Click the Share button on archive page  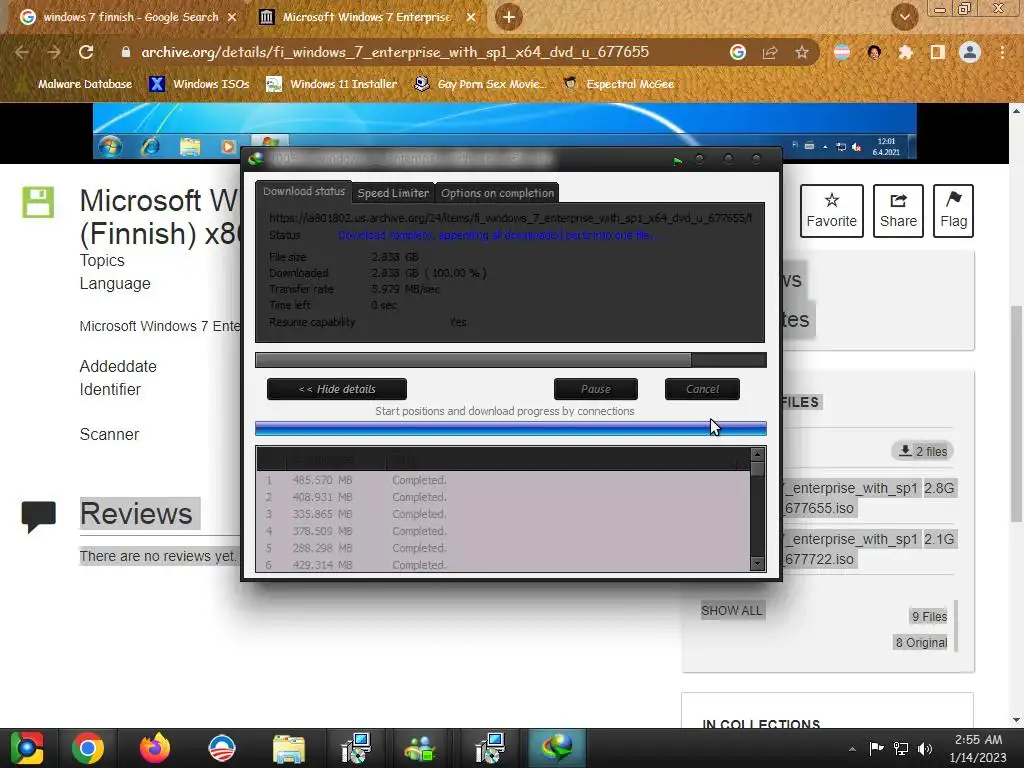coord(898,211)
